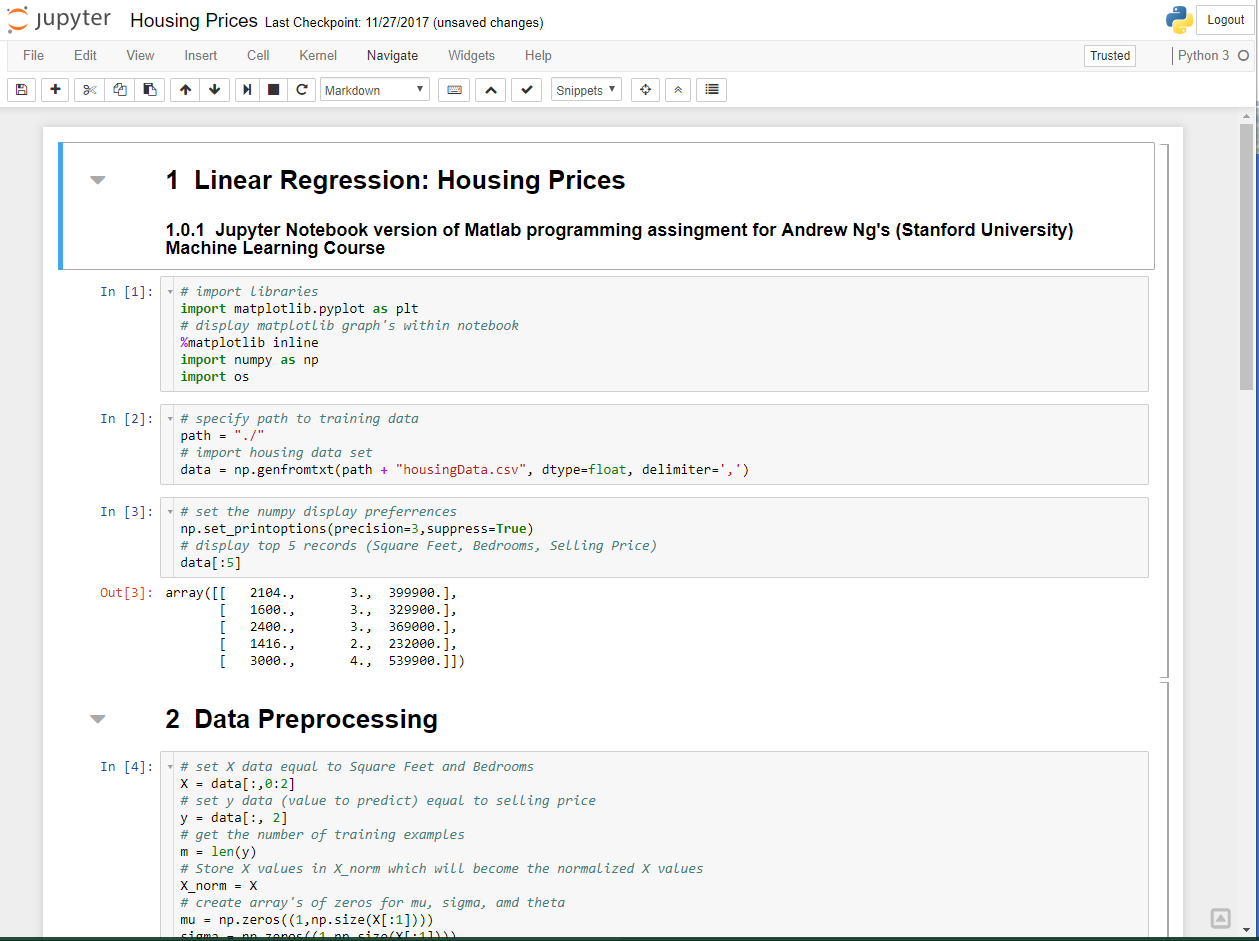Click the line 'import numpy as np'

[x=249, y=360]
